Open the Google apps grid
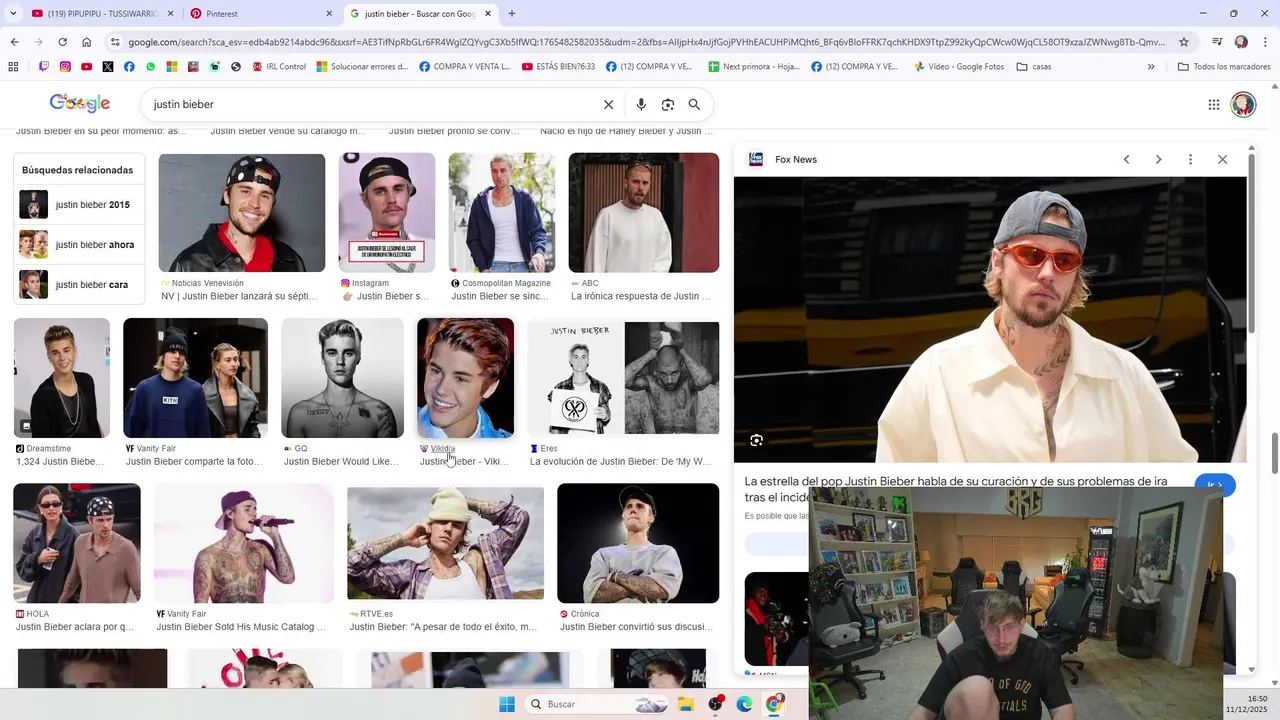 (x=1213, y=104)
